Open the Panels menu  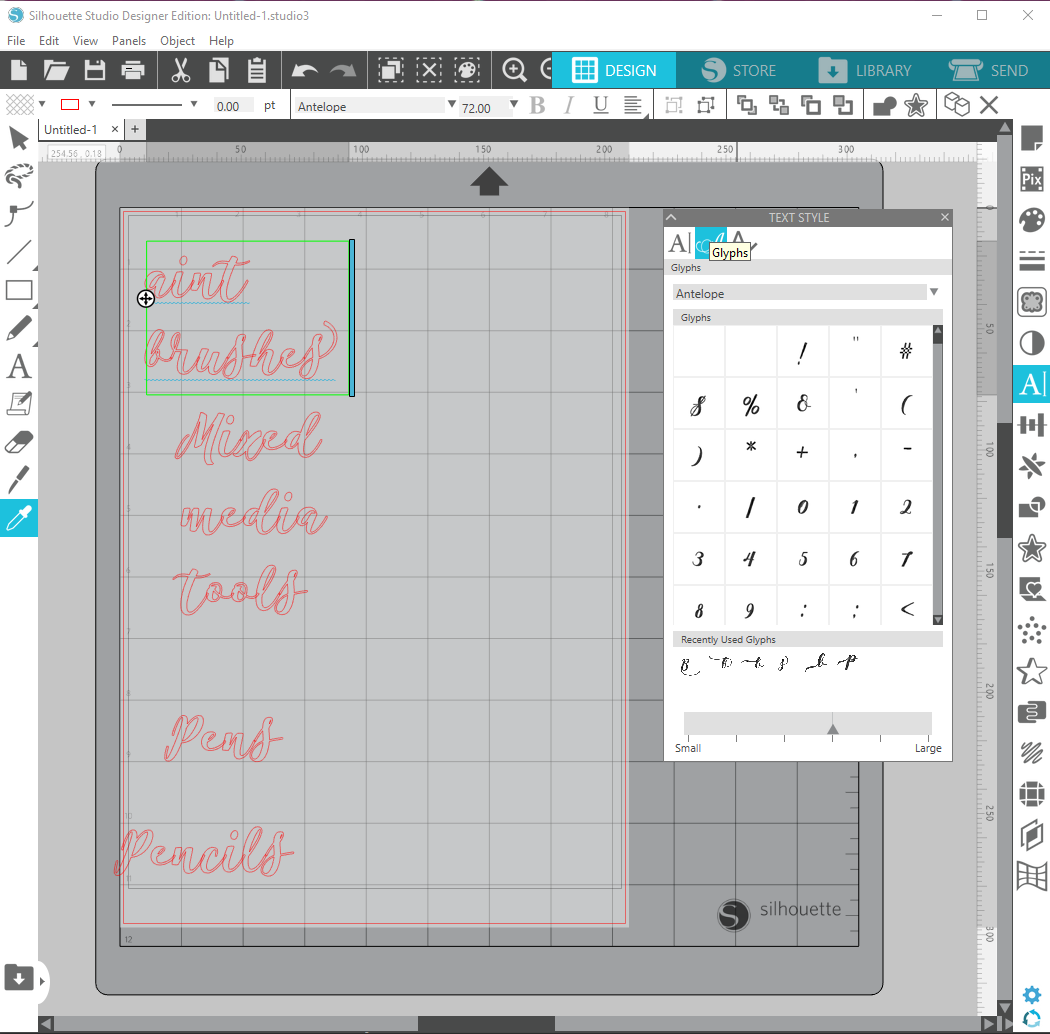pos(129,41)
